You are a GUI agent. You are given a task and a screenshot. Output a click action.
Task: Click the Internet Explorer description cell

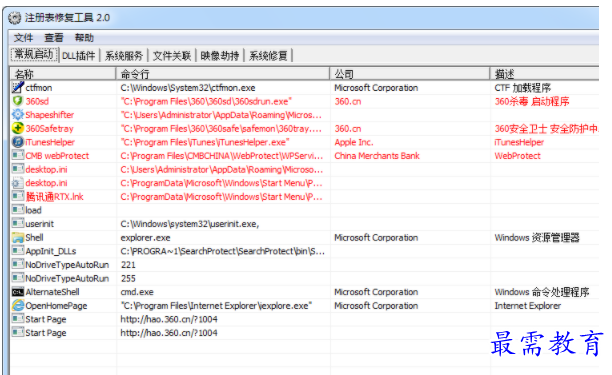point(528,306)
